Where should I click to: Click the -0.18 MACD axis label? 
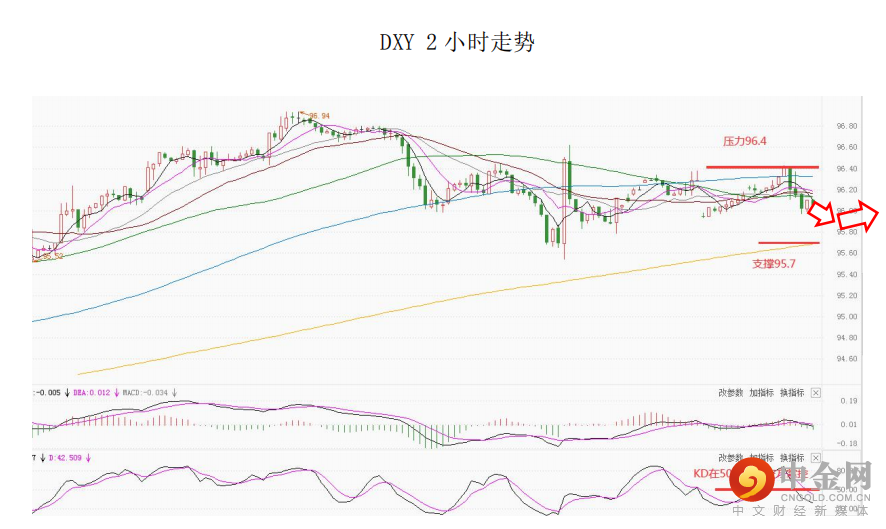point(847,443)
